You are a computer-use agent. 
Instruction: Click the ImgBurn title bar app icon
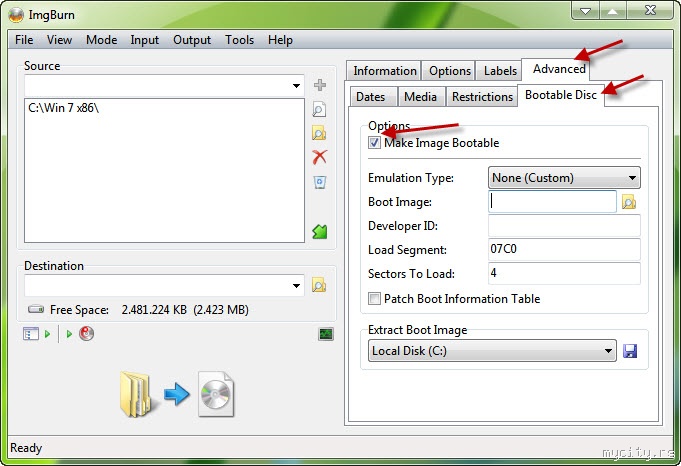[x=16, y=15]
